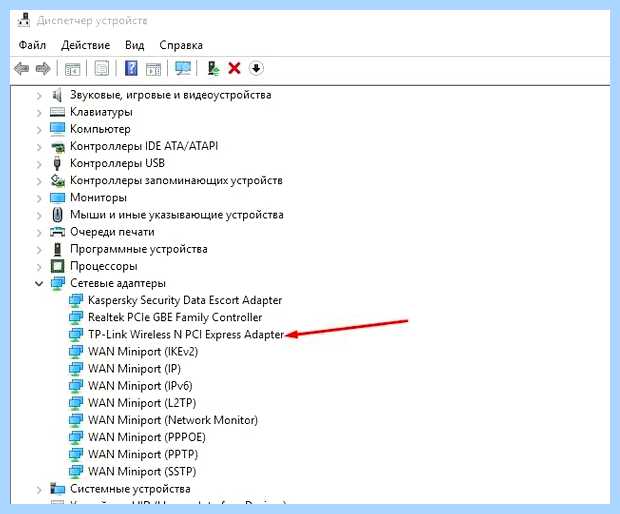620x514 pixels.
Task: Expand Контроллеры IDE ATA/ATAPI category
Action: (x=39, y=147)
